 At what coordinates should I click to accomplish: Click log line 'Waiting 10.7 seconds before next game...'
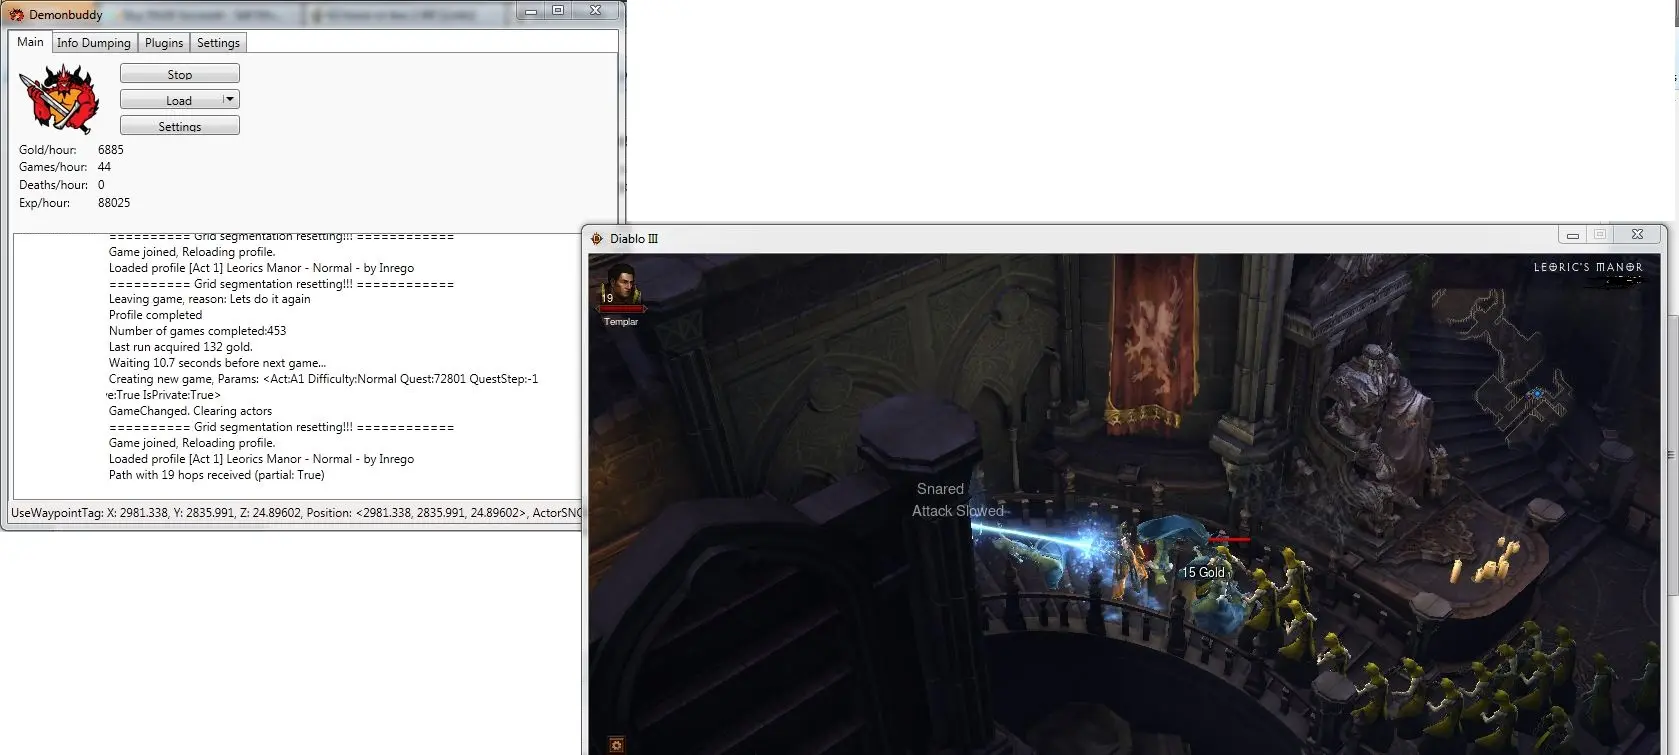(x=217, y=363)
